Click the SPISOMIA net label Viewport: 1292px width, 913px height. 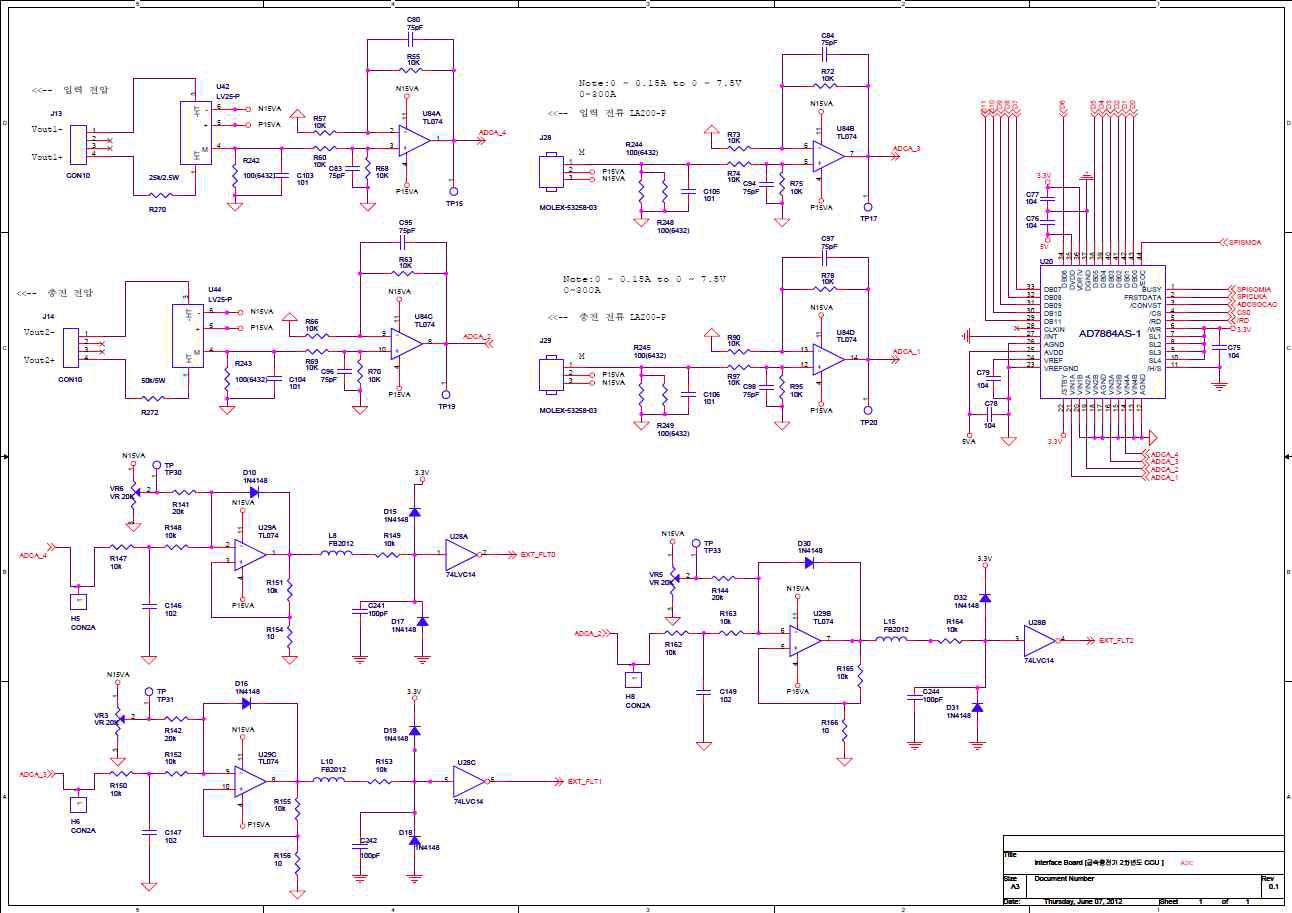[1253, 289]
